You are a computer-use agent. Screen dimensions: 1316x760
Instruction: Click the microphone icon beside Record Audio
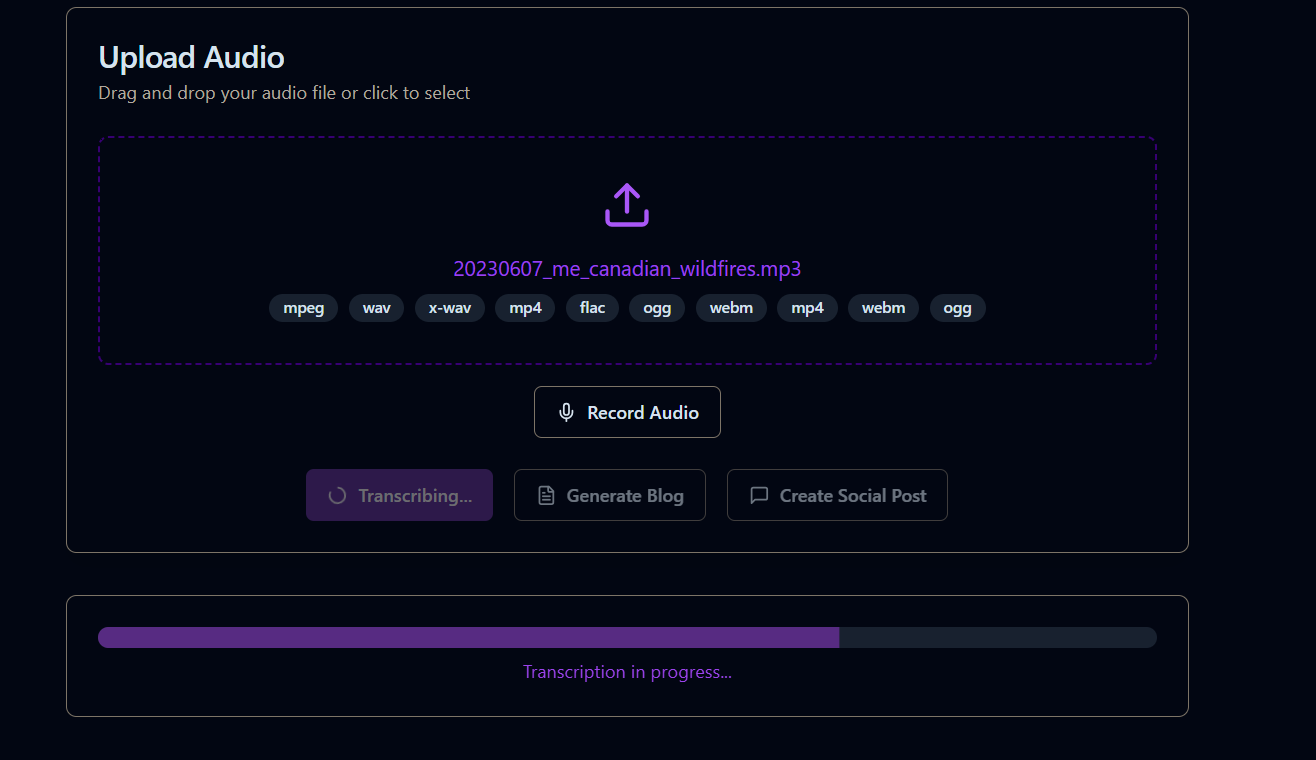566,412
